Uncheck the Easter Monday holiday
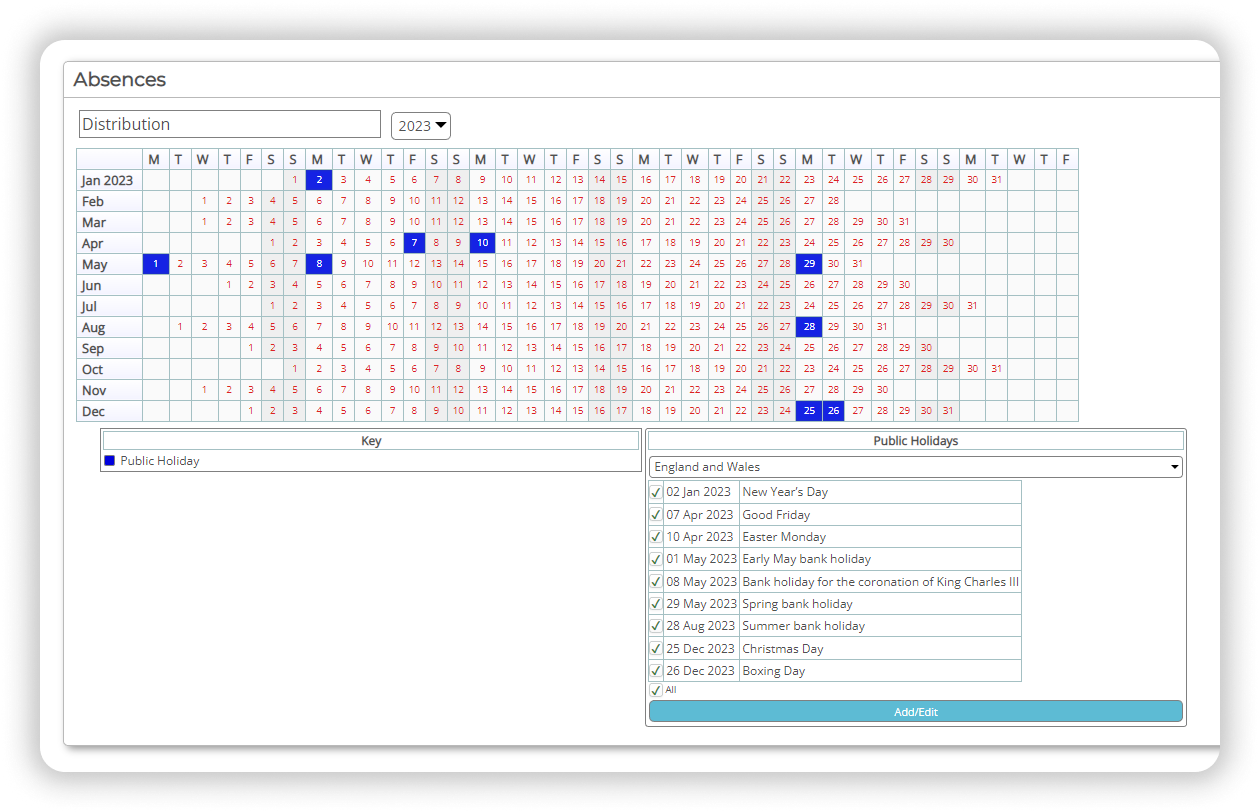Viewport: 1260px width, 812px height. point(656,536)
